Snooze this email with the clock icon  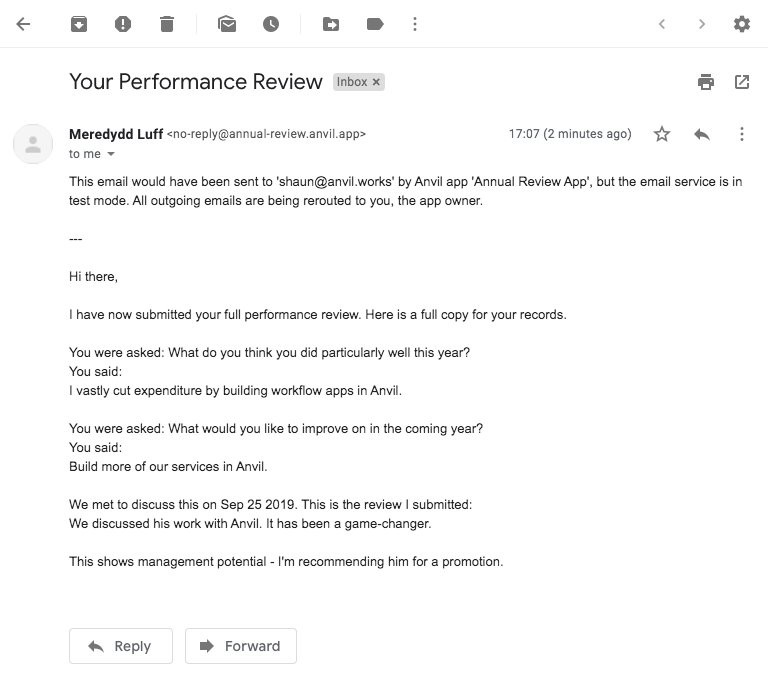point(271,24)
